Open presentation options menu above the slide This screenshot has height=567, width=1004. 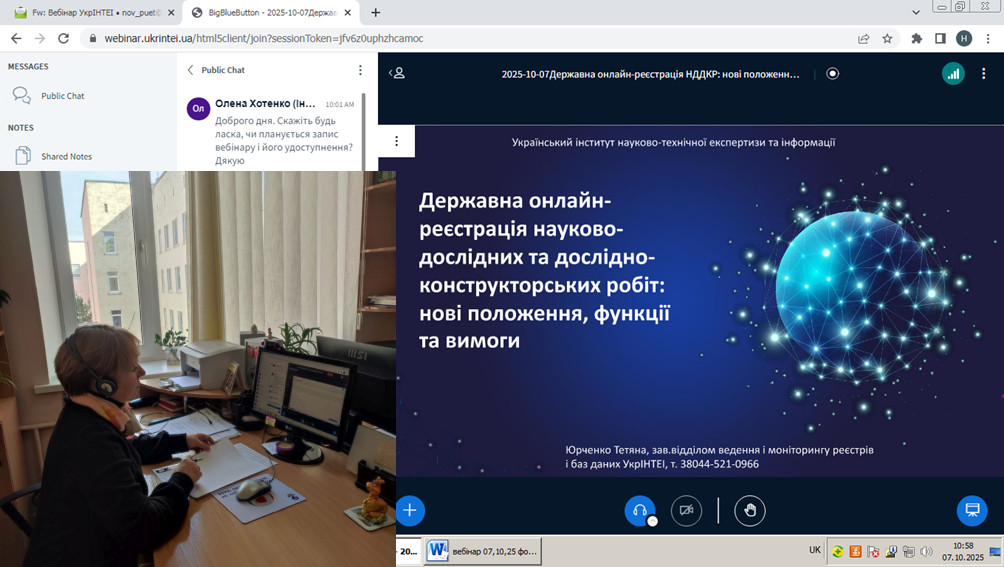coord(397,141)
